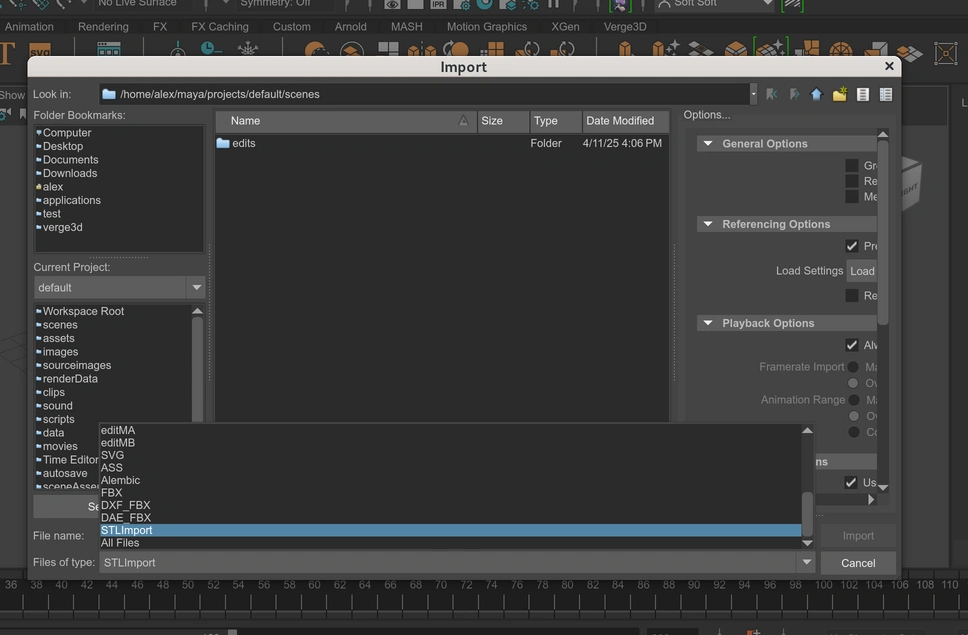Go back to previous folder in Import dialog
Screen dimensions: 968x635
click(772, 94)
